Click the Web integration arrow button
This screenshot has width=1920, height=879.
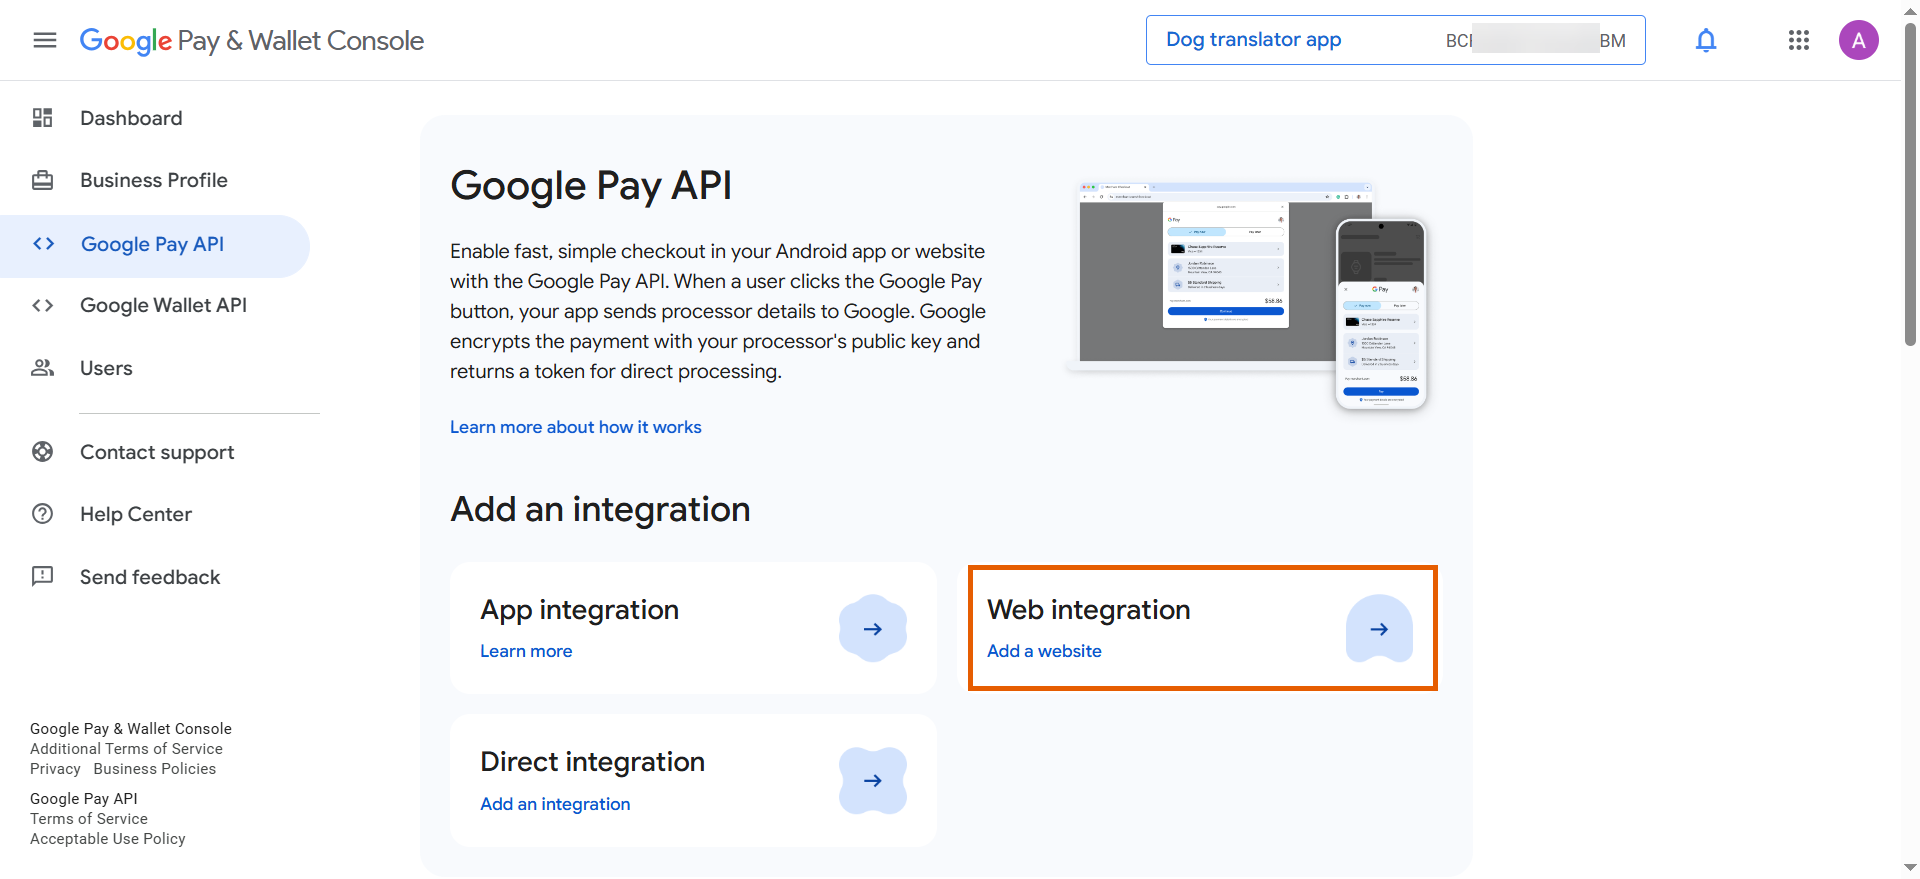coord(1379,629)
